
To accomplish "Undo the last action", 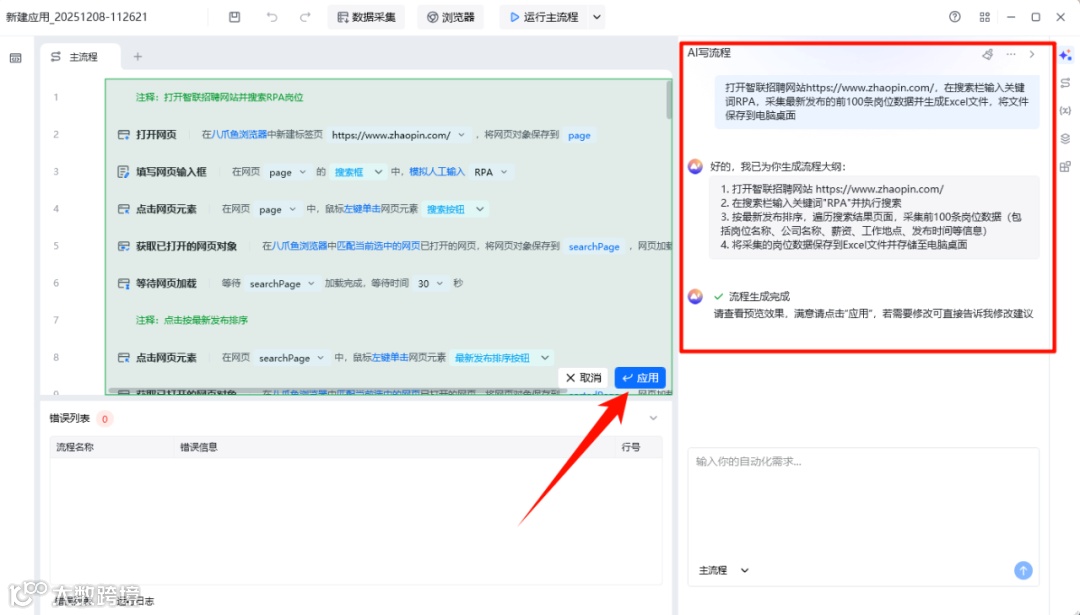I will [x=272, y=17].
